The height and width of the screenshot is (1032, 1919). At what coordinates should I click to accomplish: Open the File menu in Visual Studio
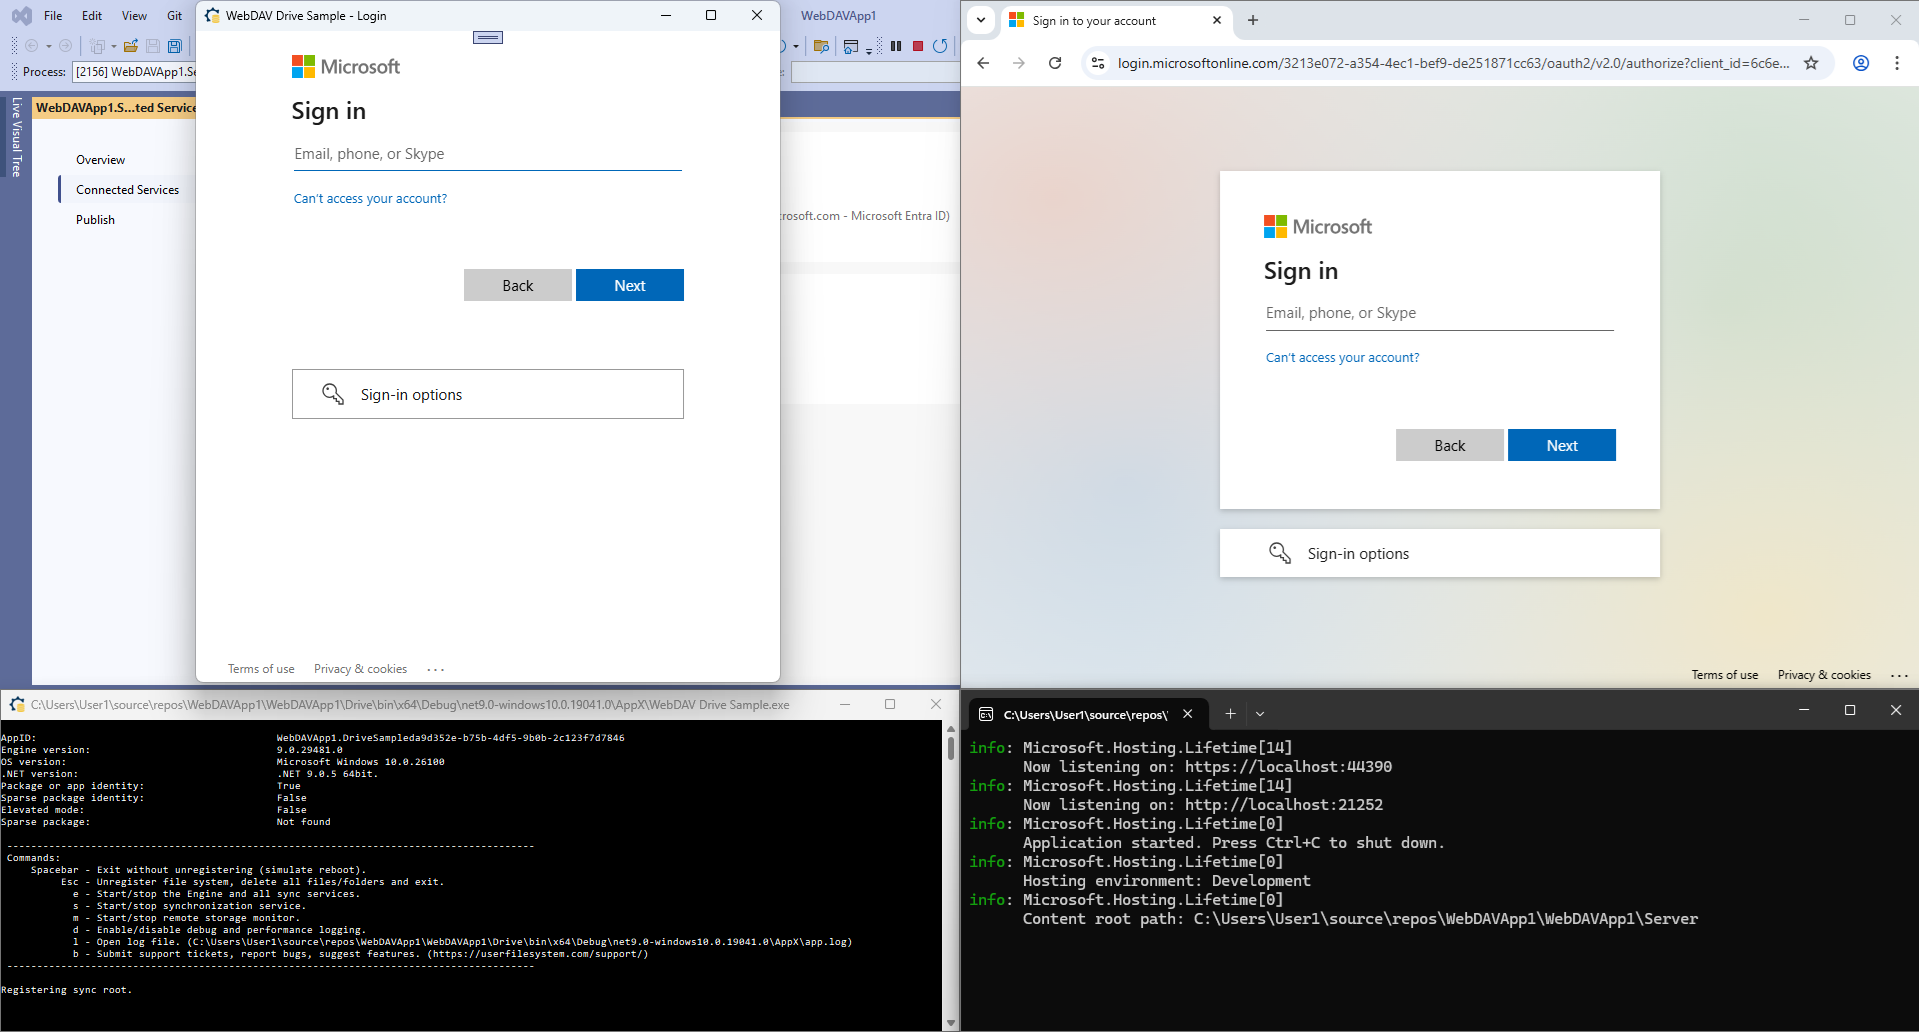(x=53, y=16)
